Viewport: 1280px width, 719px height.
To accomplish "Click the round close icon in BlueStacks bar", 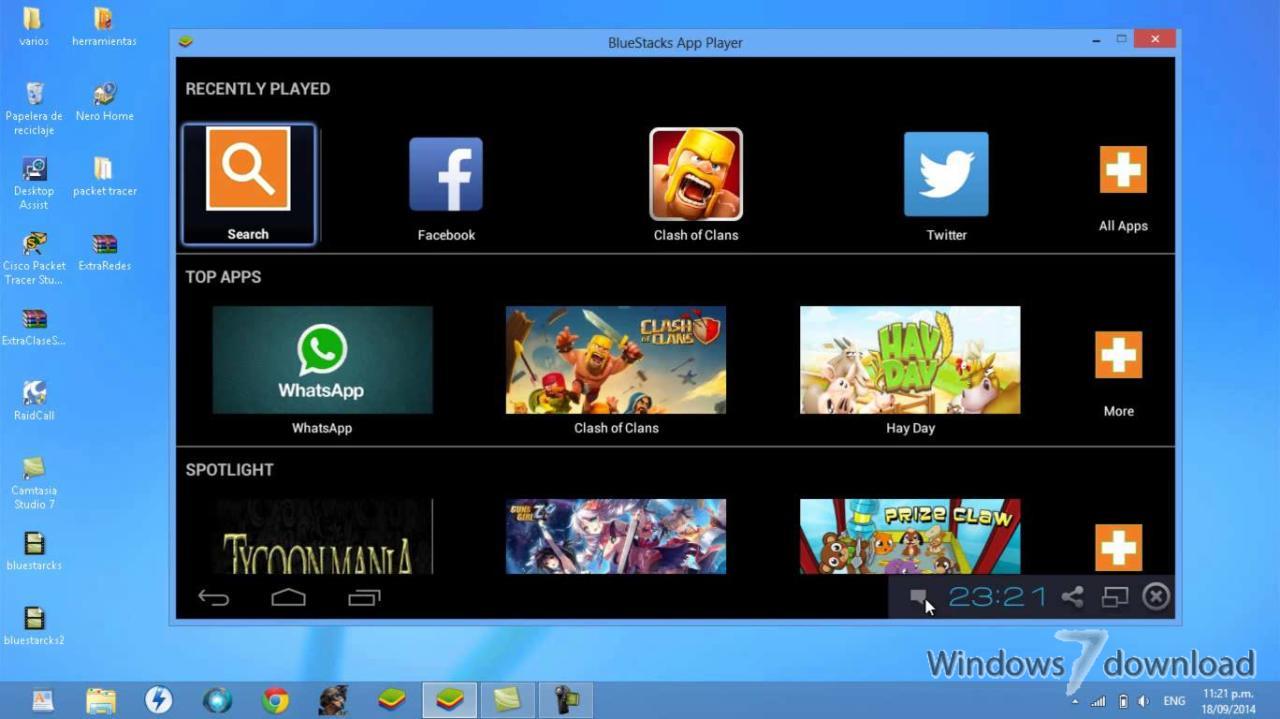I will coord(1156,597).
